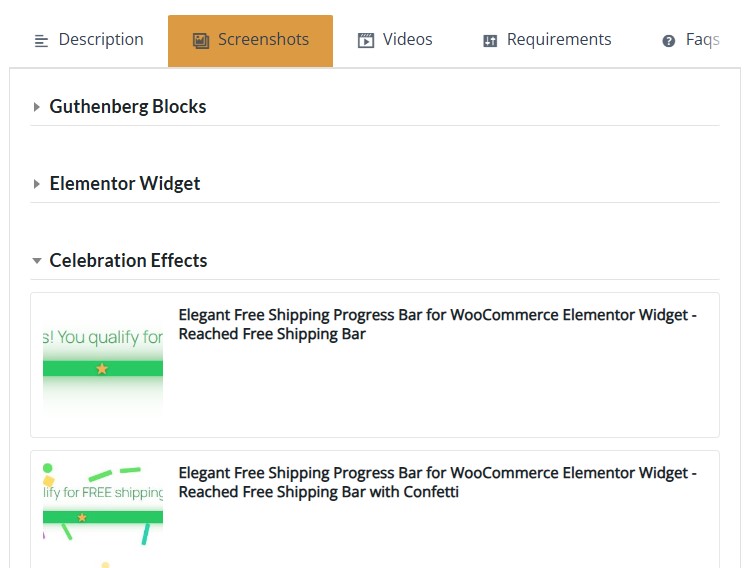Click the Faqs question mark icon
The height and width of the screenshot is (568, 754).
(669, 41)
